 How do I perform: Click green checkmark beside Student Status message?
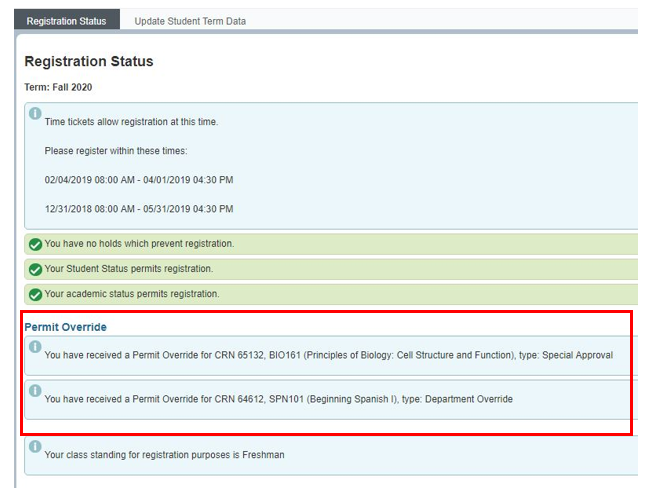click(x=35, y=269)
